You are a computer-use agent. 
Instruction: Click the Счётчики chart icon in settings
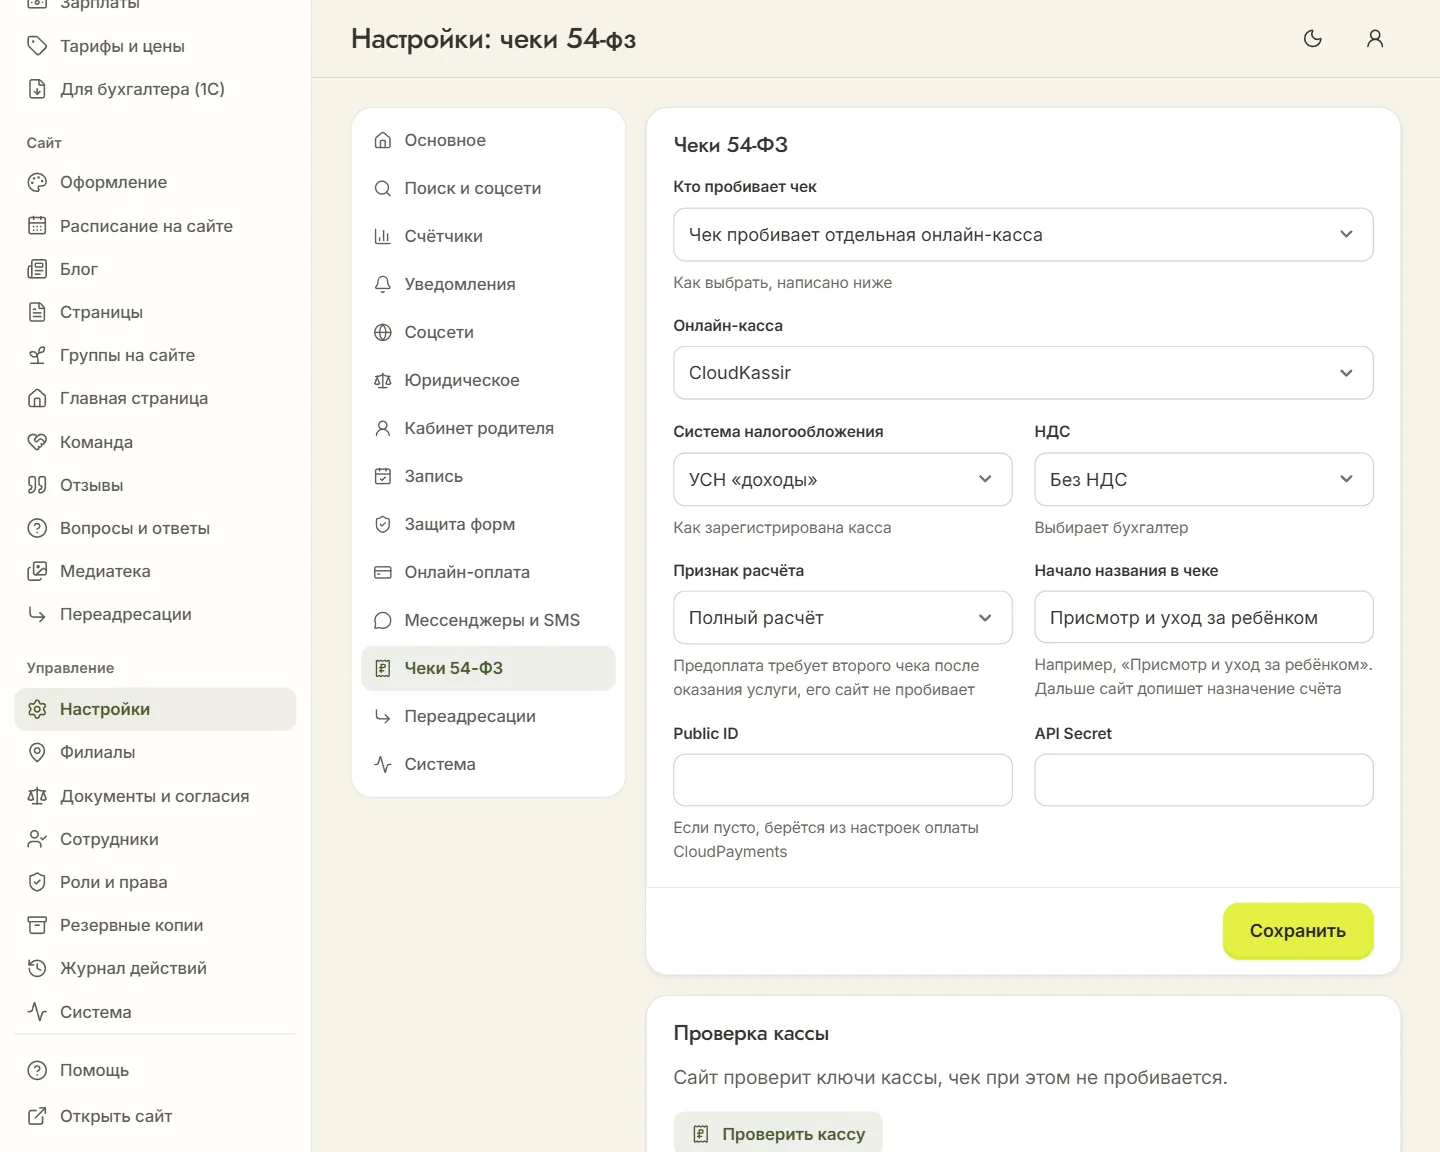(x=382, y=236)
